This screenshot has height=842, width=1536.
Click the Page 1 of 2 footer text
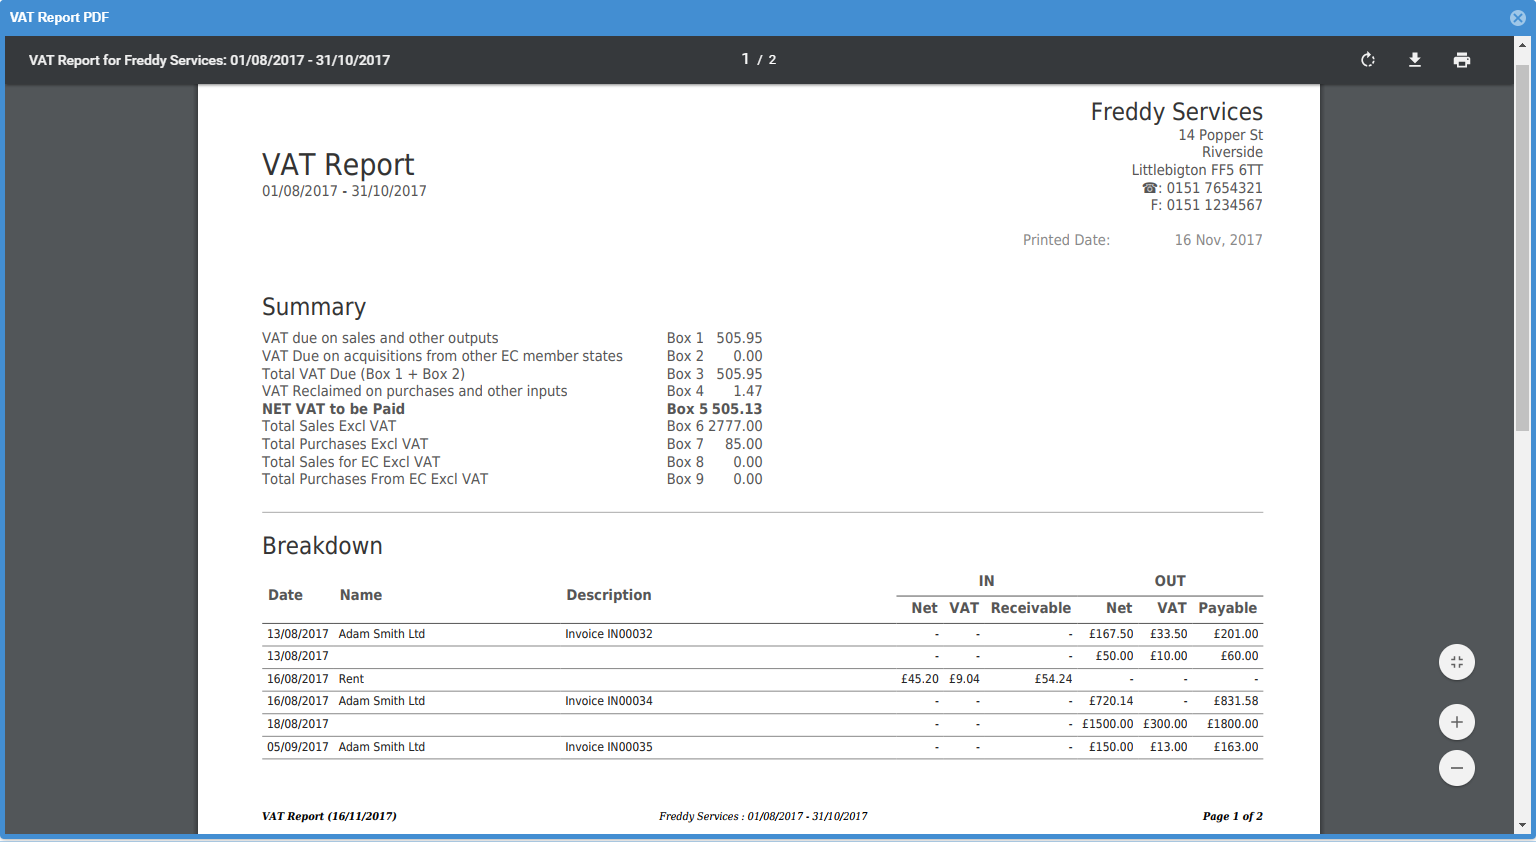pyautogui.click(x=1232, y=816)
